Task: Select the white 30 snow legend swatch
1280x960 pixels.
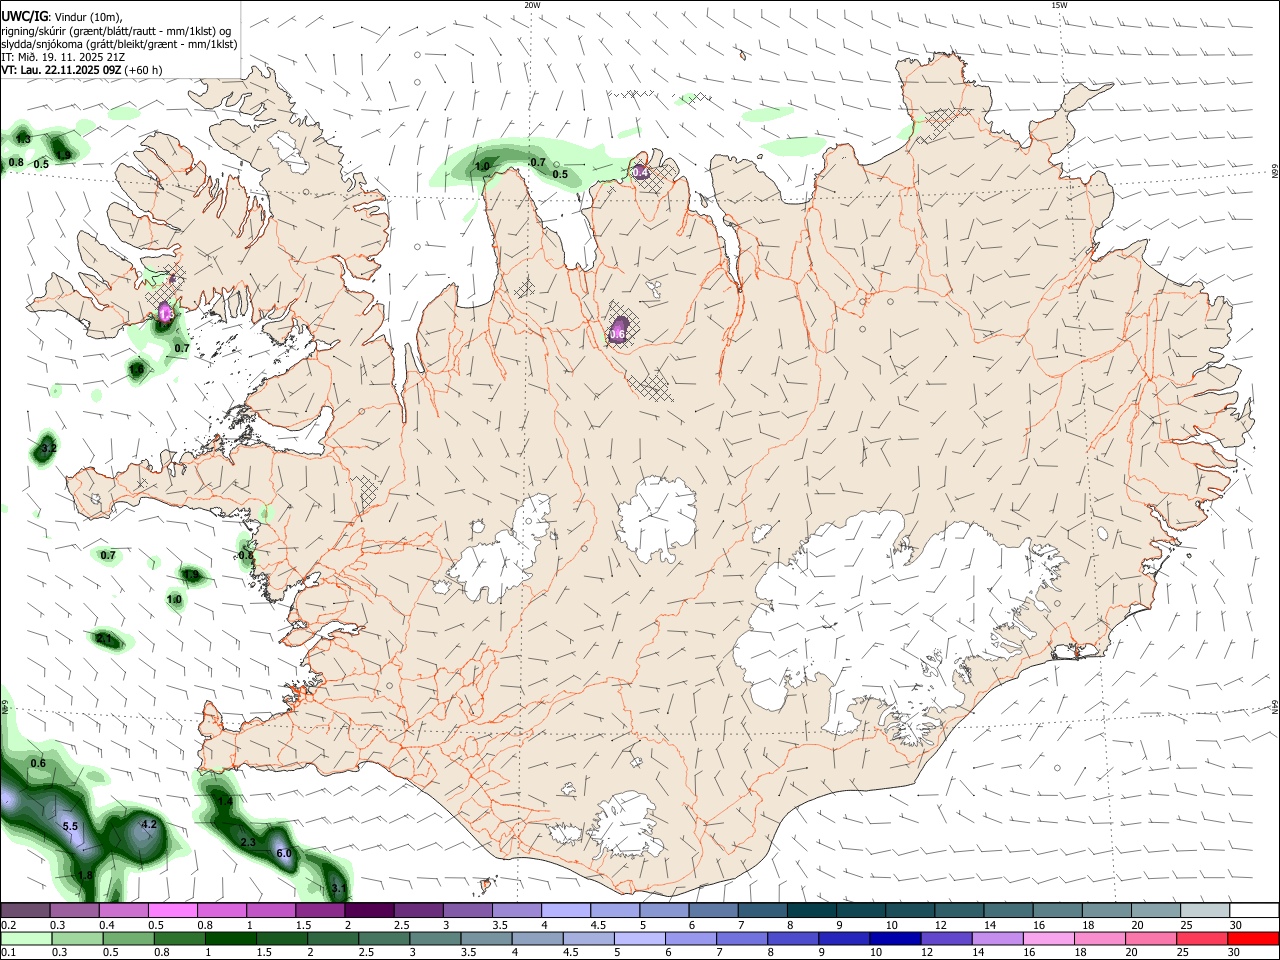Action: click(1255, 911)
